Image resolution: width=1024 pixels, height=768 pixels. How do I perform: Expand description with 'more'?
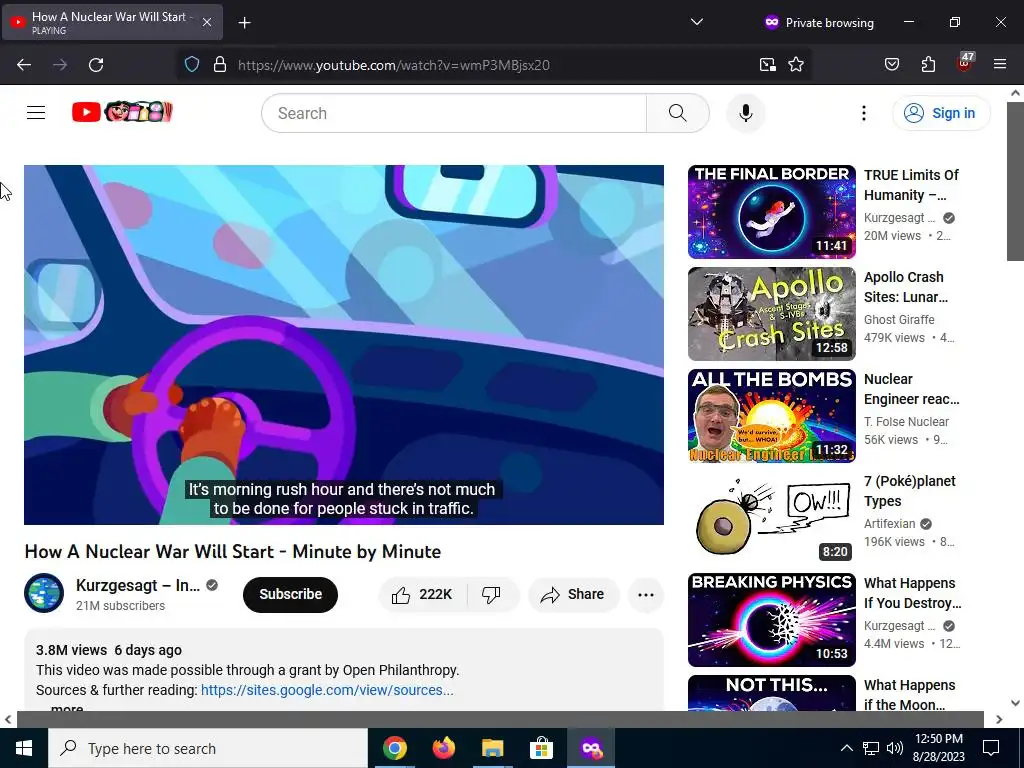click(x=67, y=708)
